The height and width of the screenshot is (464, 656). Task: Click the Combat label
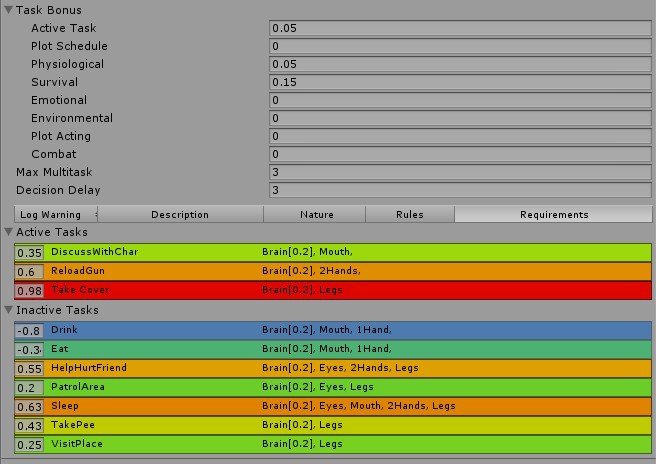pyautogui.click(x=54, y=154)
